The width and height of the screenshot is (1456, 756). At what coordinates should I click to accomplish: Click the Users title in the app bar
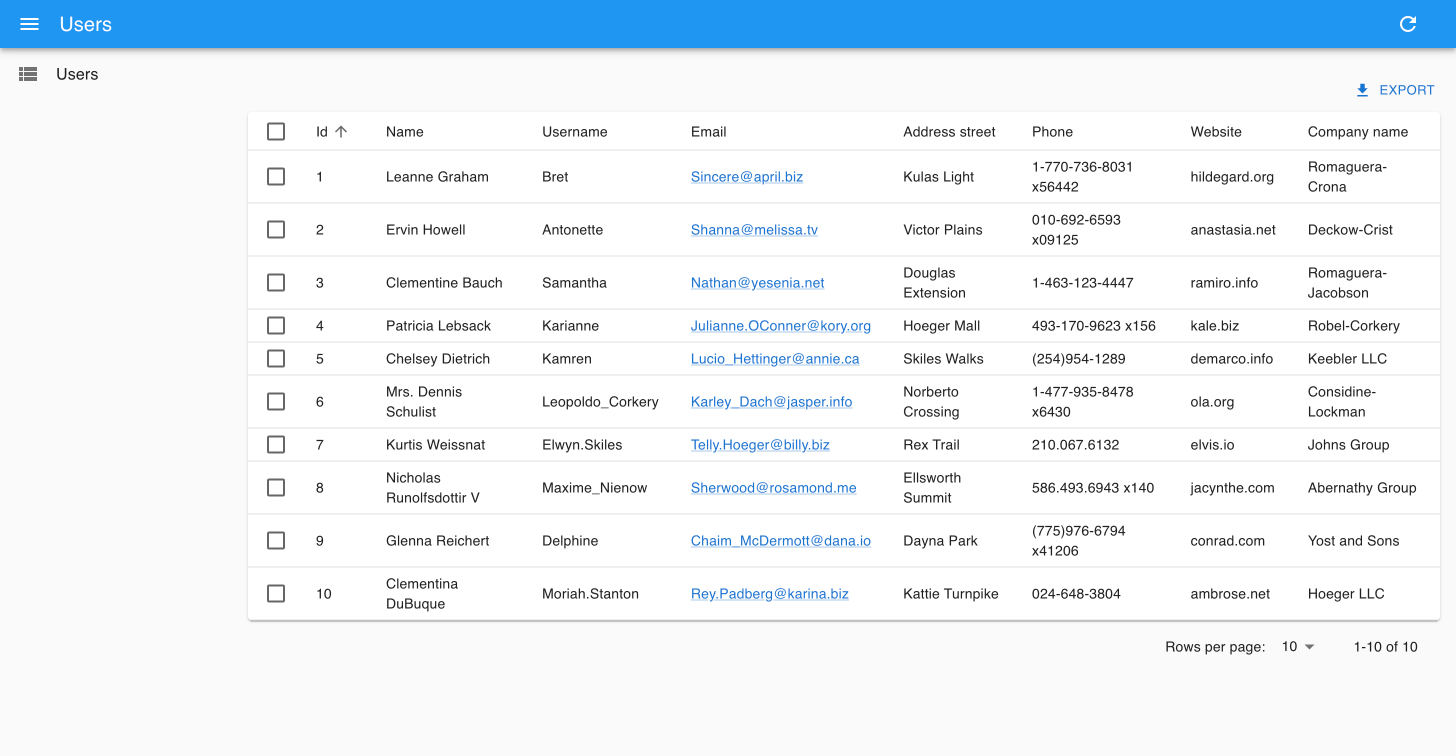coord(86,24)
